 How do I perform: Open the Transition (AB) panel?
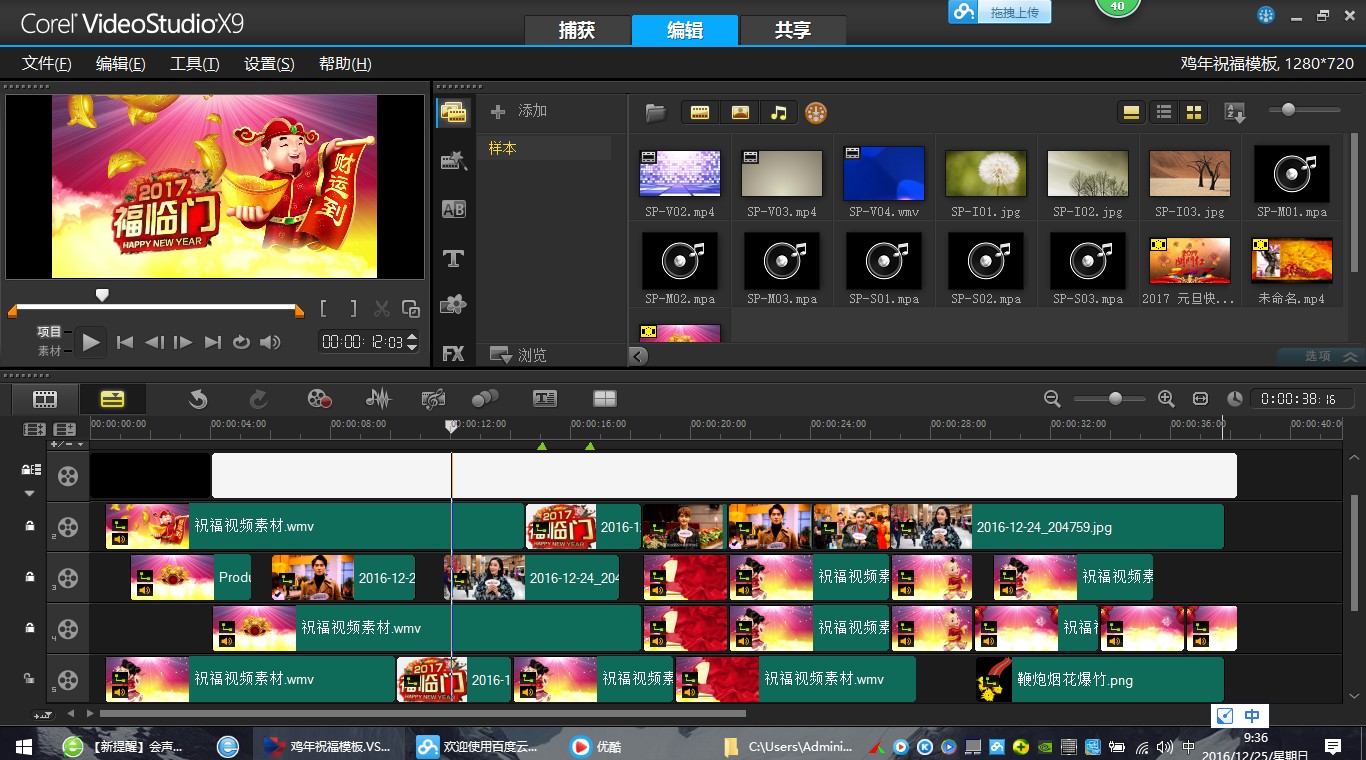pyautogui.click(x=454, y=209)
